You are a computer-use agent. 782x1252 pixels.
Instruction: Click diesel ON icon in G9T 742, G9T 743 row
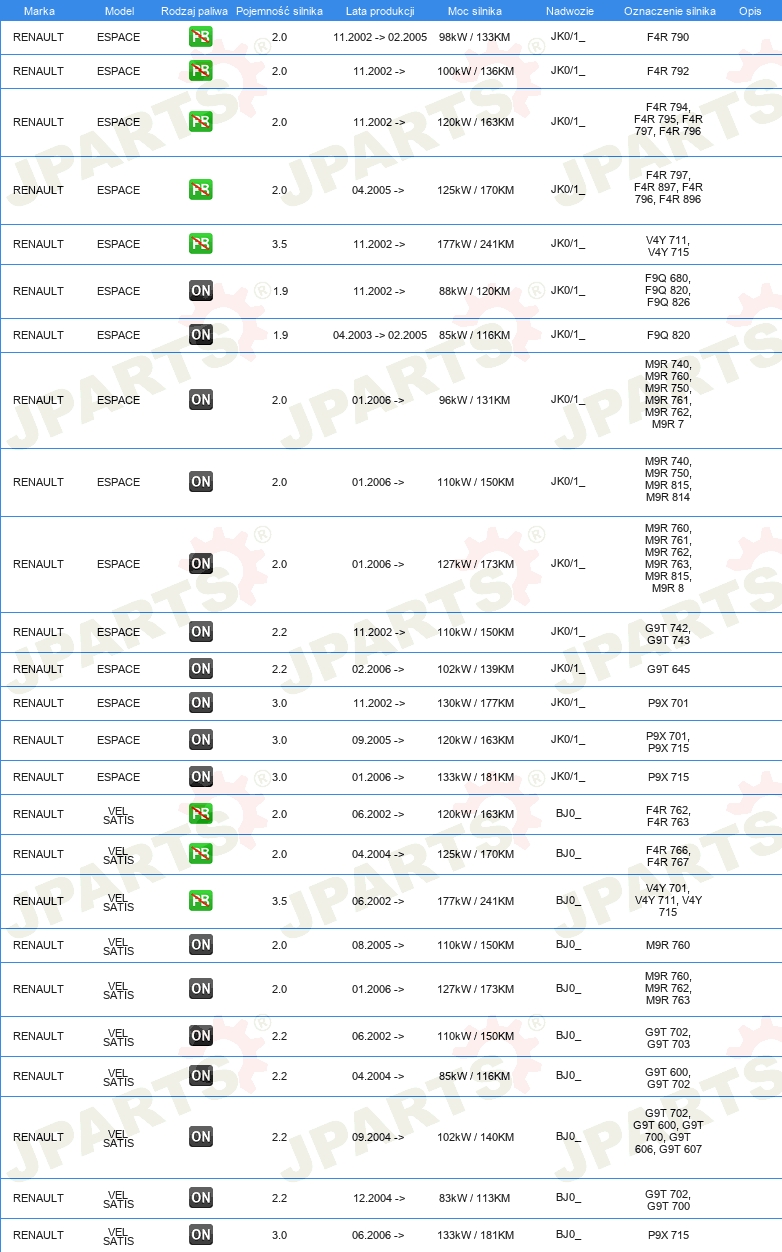(x=201, y=632)
